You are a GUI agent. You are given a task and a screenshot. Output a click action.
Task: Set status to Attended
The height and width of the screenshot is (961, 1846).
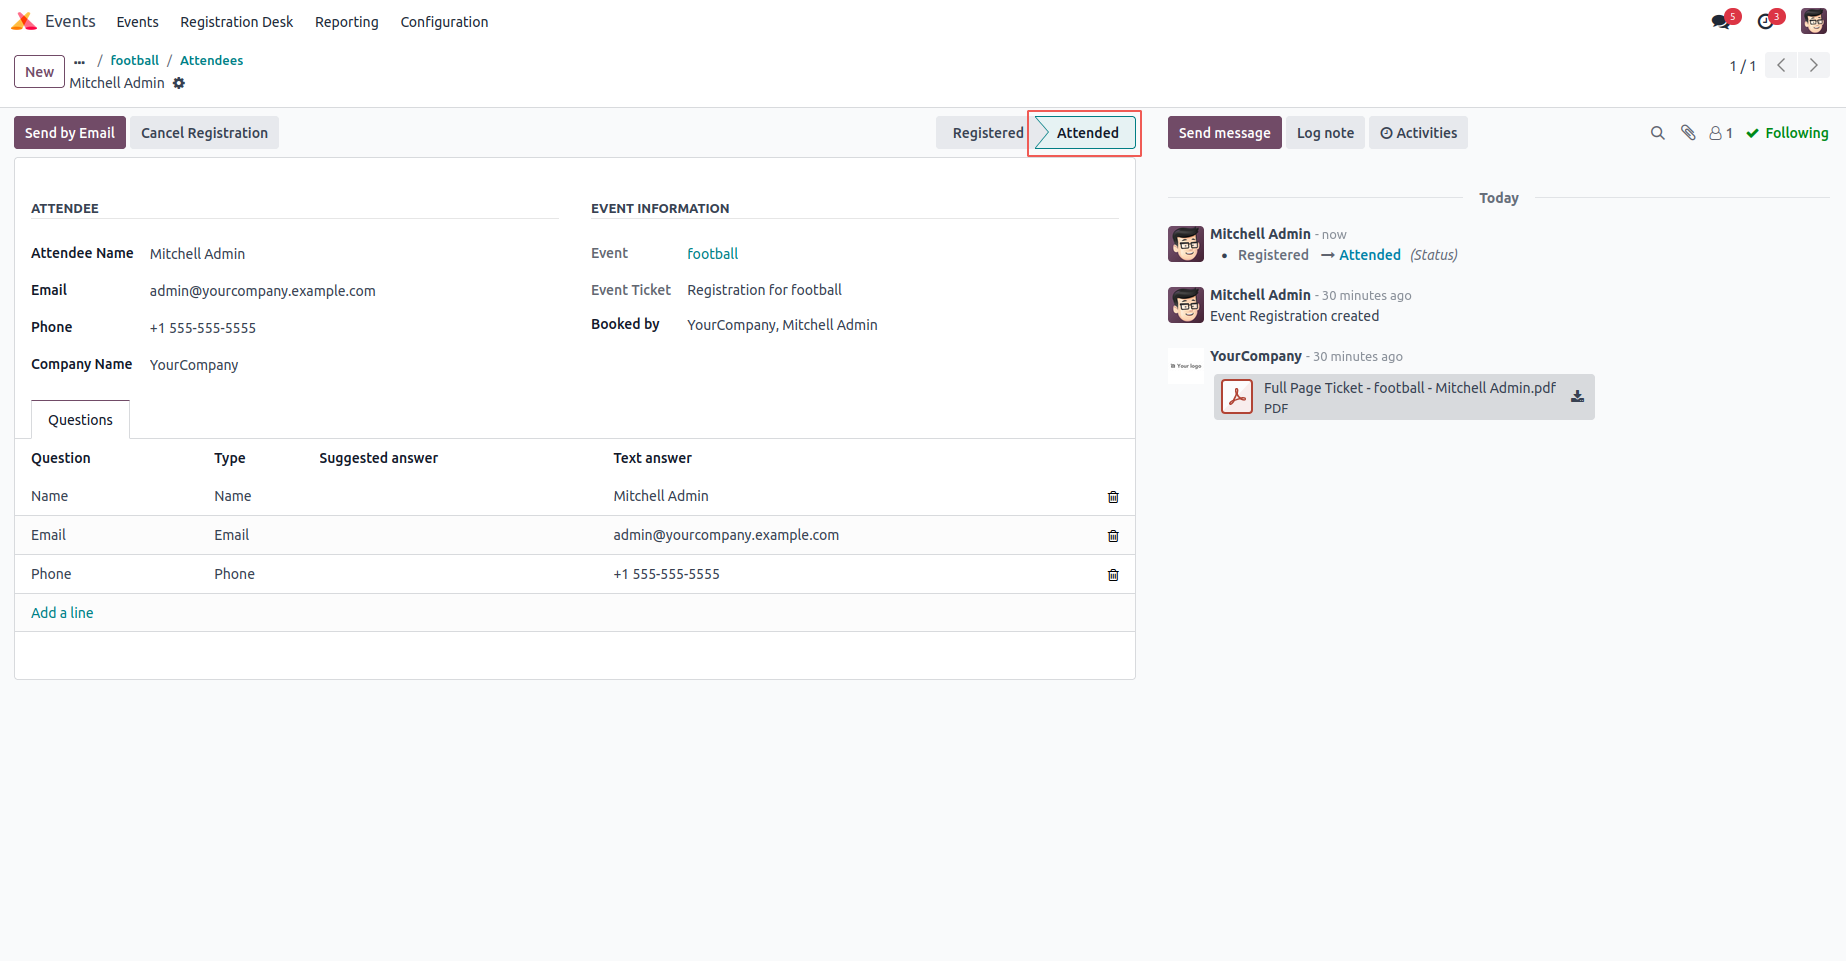click(1087, 133)
